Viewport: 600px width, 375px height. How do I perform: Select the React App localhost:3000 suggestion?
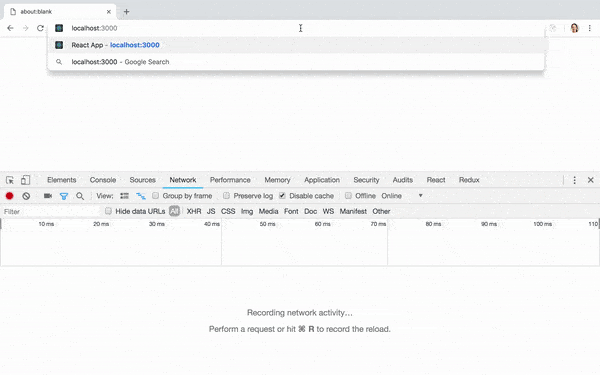pos(298,45)
